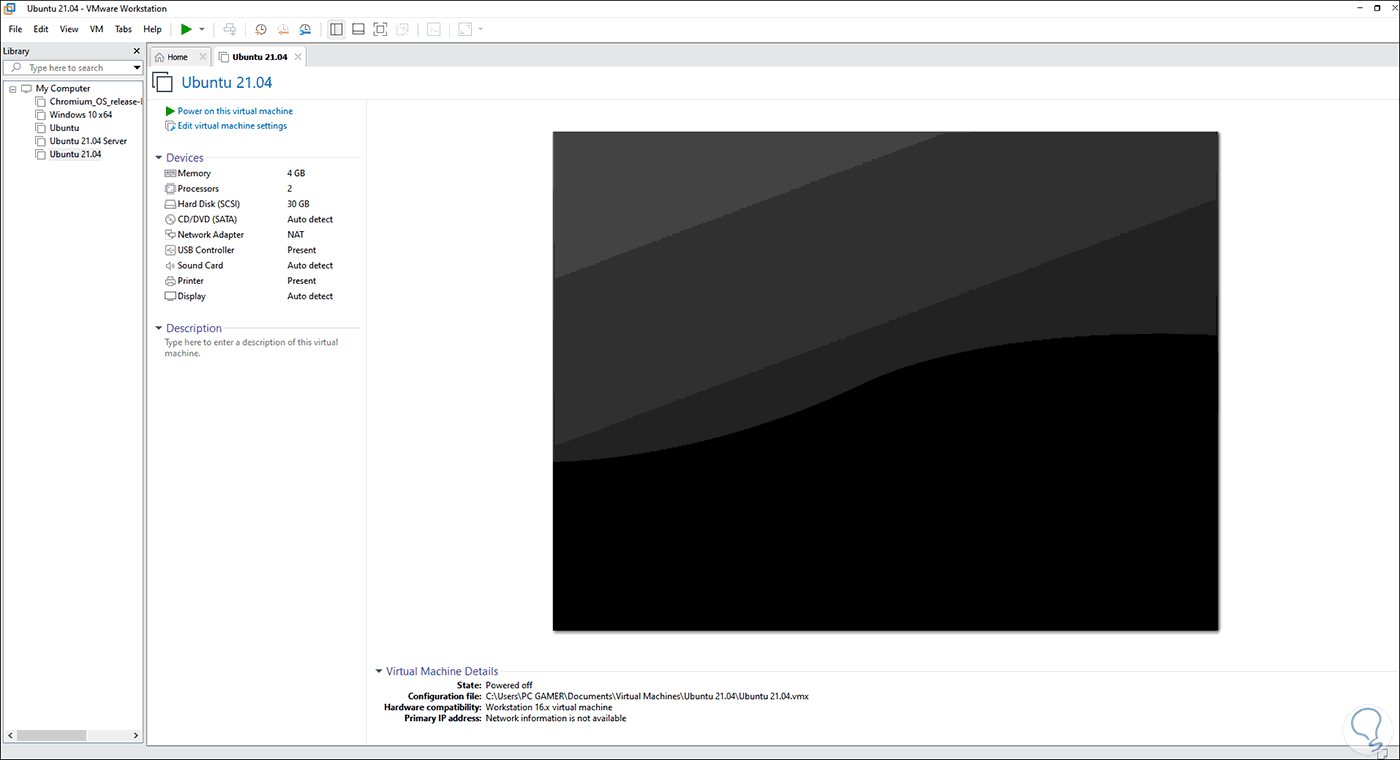Click the Stretch Guest toolbar icon

[465, 29]
